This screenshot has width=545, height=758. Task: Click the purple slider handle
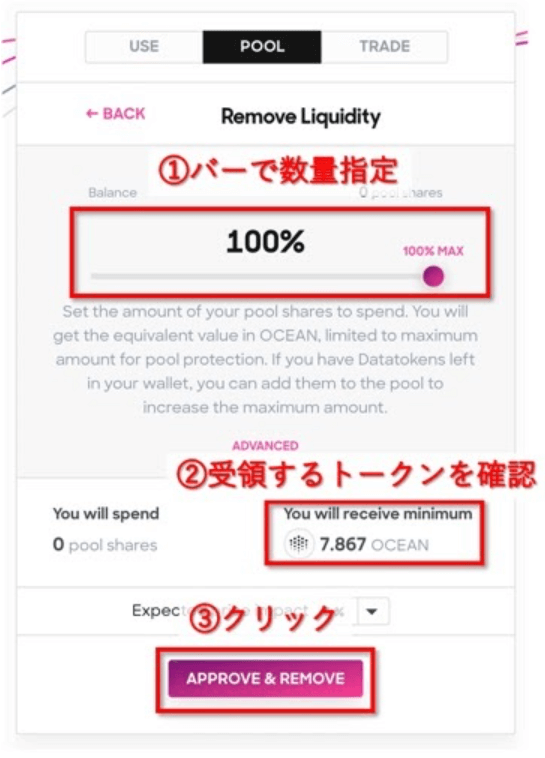click(x=433, y=277)
